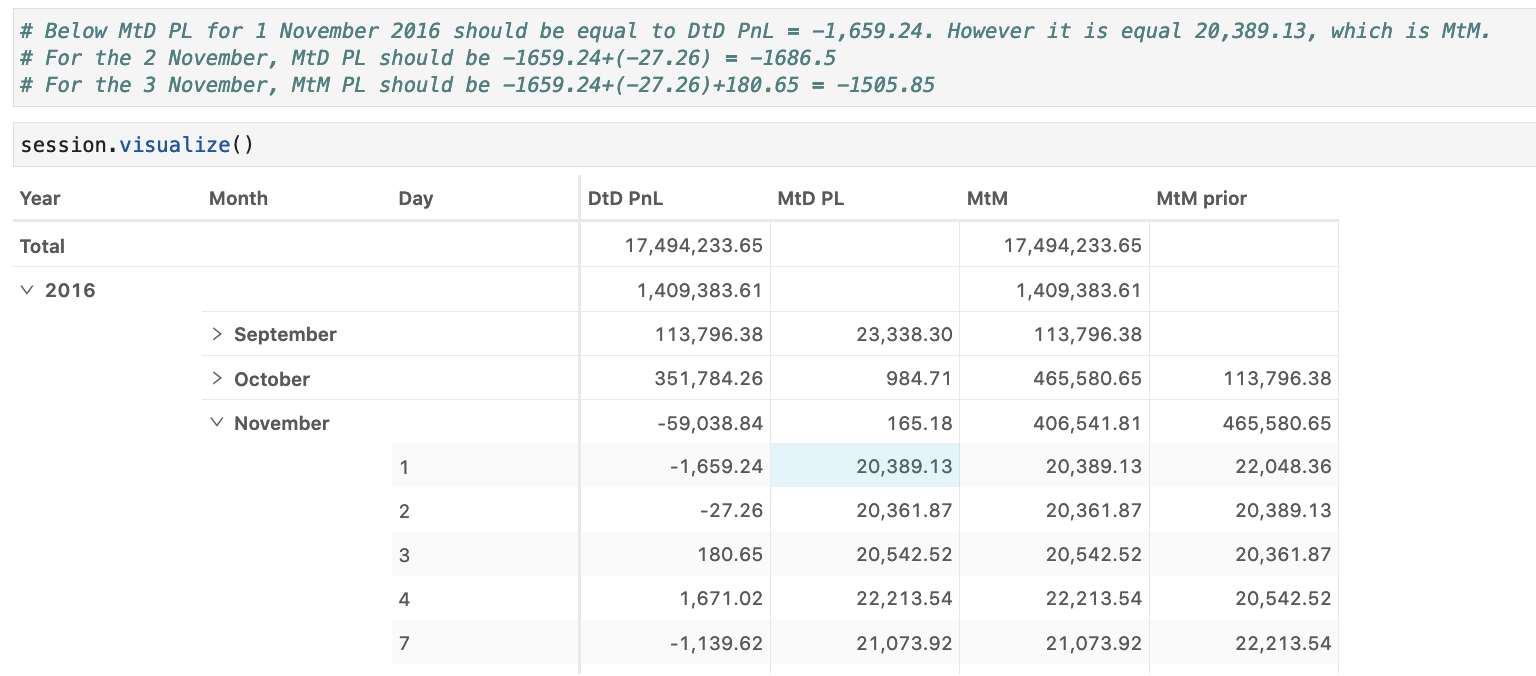The width and height of the screenshot is (1536, 676).
Task: Select the Month column header
Action: pos(238,198)
